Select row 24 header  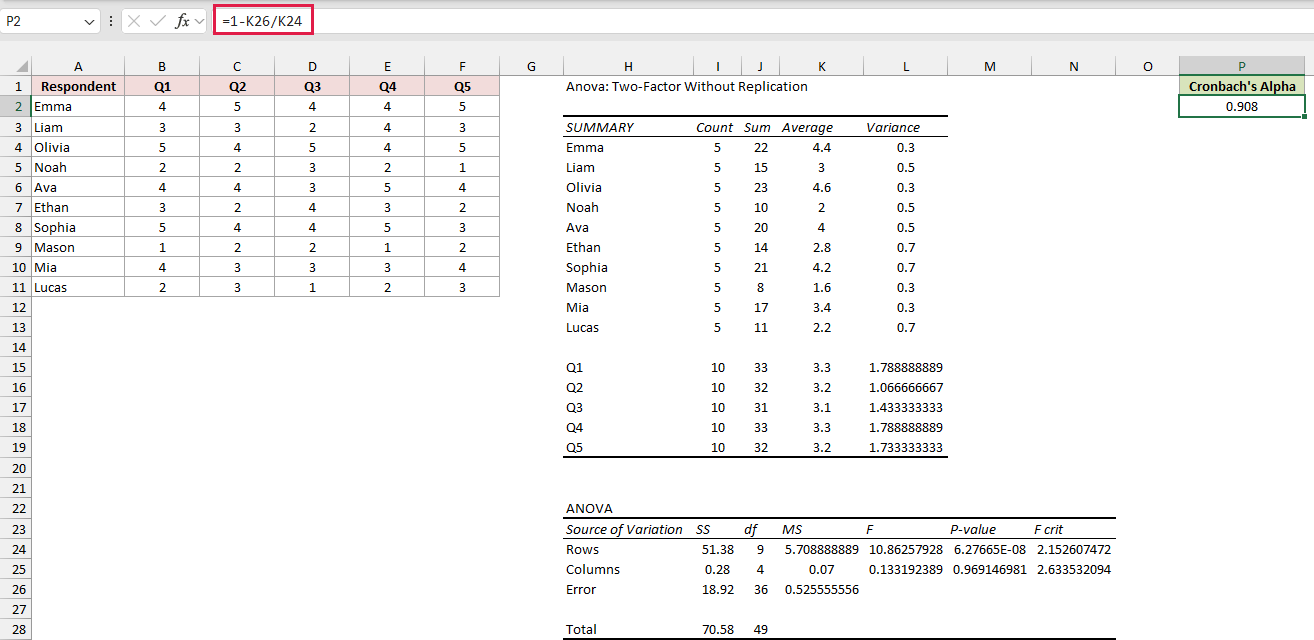coord(16,549)
